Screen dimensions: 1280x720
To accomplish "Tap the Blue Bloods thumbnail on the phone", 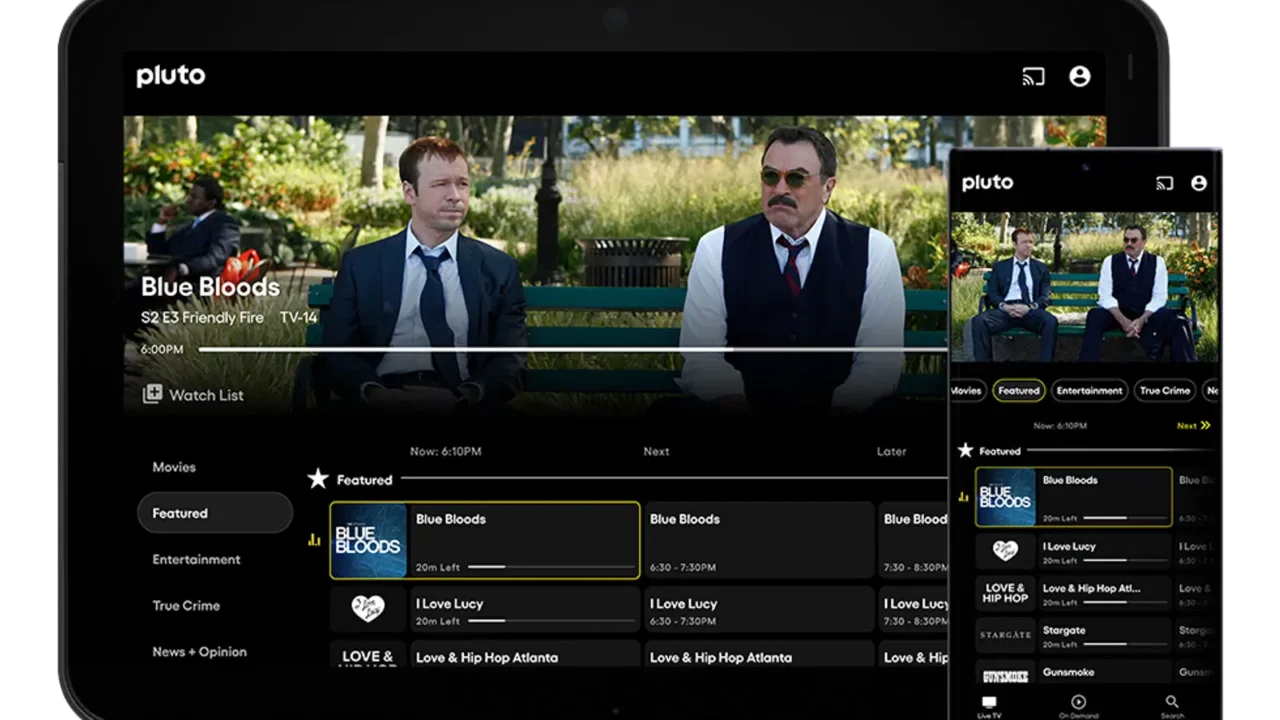I will [1005, 497].
